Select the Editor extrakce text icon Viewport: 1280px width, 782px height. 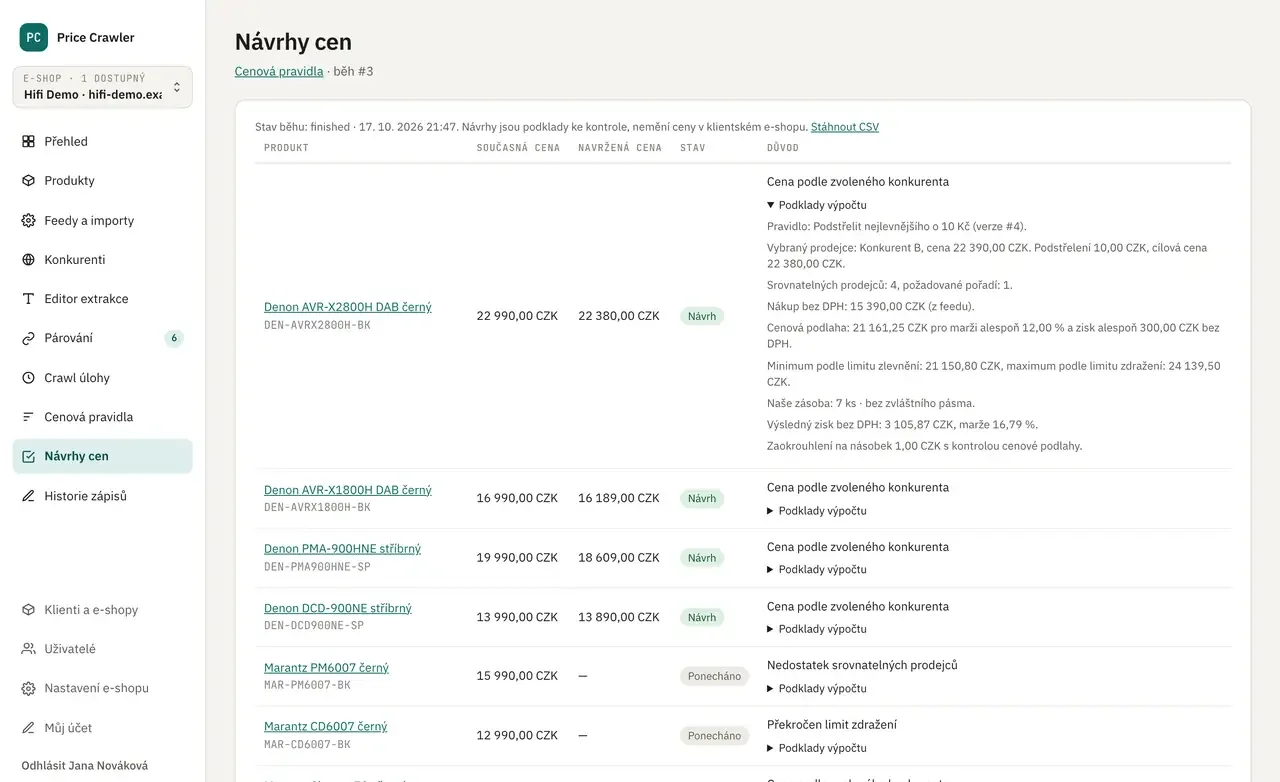pyautogui.click(x=28, y=299)
